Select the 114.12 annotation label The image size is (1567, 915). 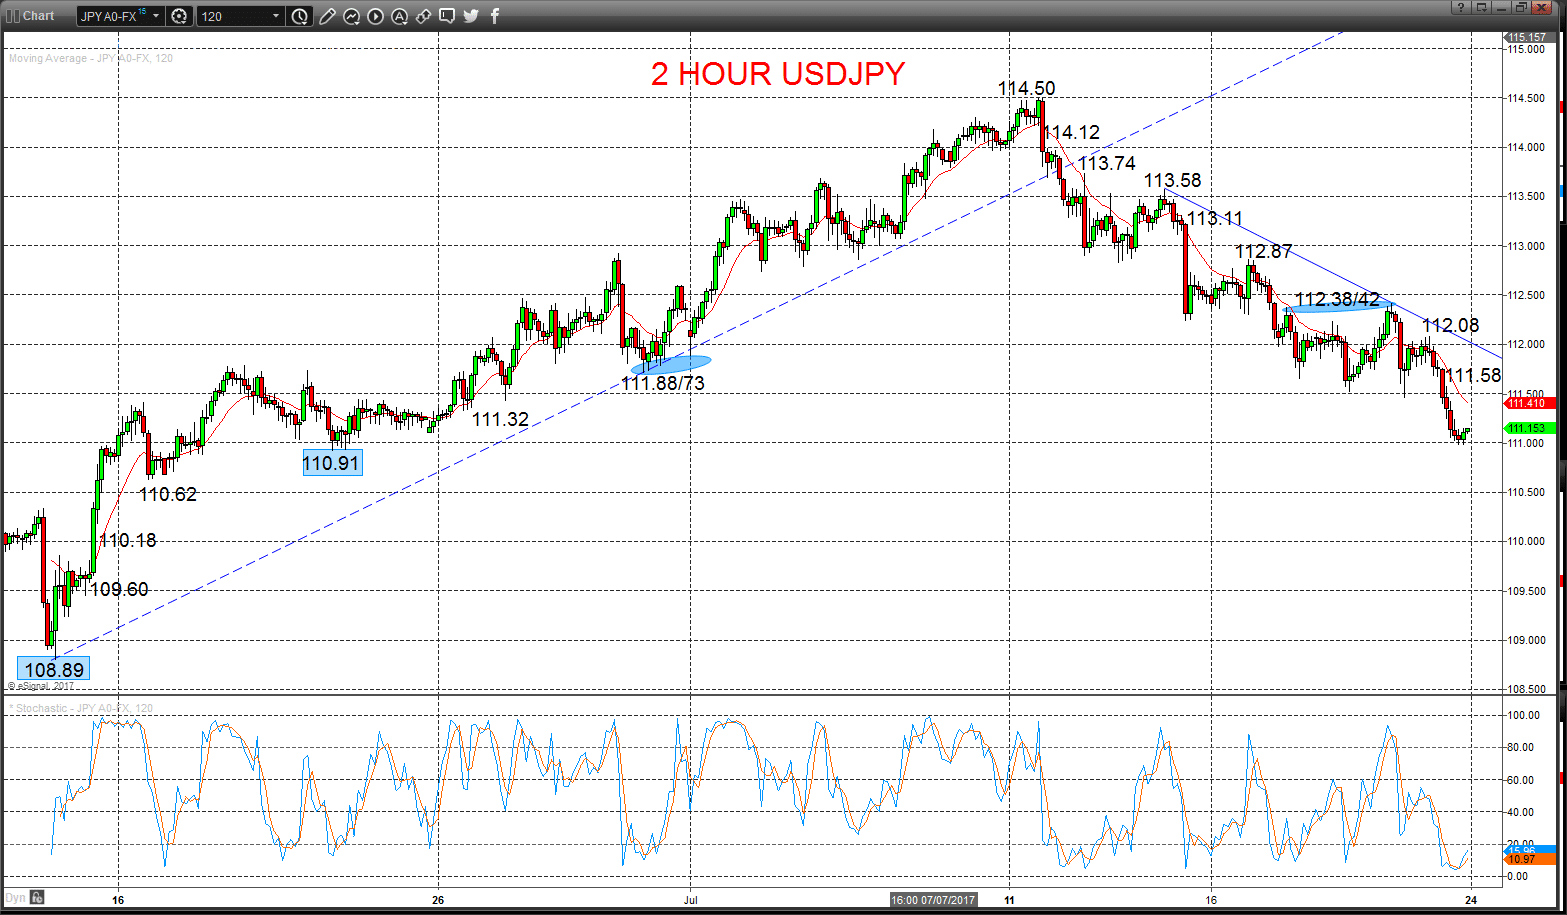(1071, 132)
